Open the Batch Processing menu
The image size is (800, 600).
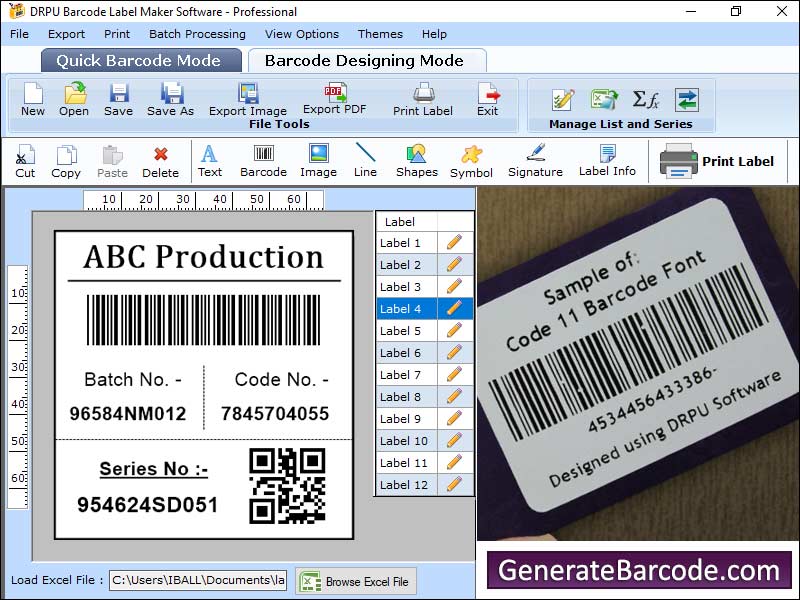(197, 34)
